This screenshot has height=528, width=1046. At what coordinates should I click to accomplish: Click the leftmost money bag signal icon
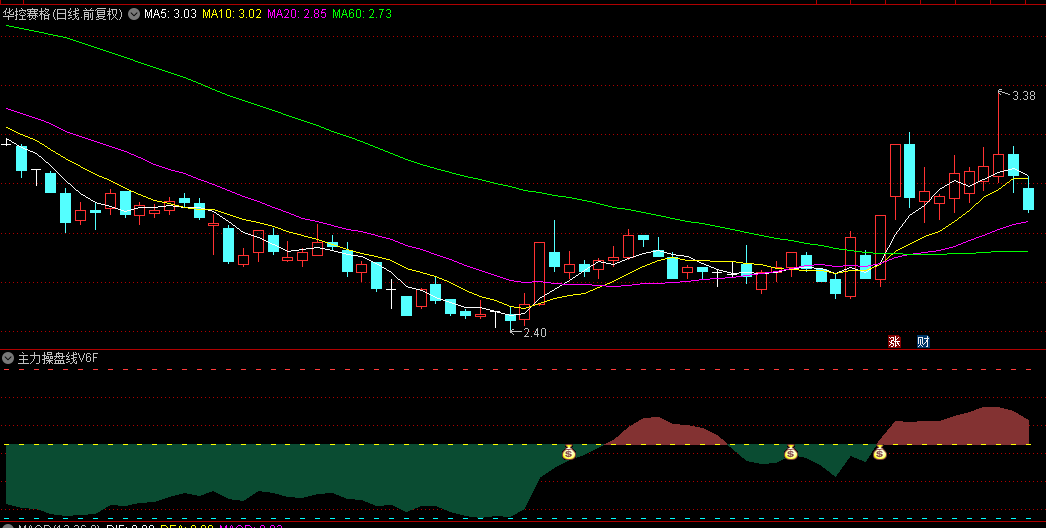[x=568, y=453]
